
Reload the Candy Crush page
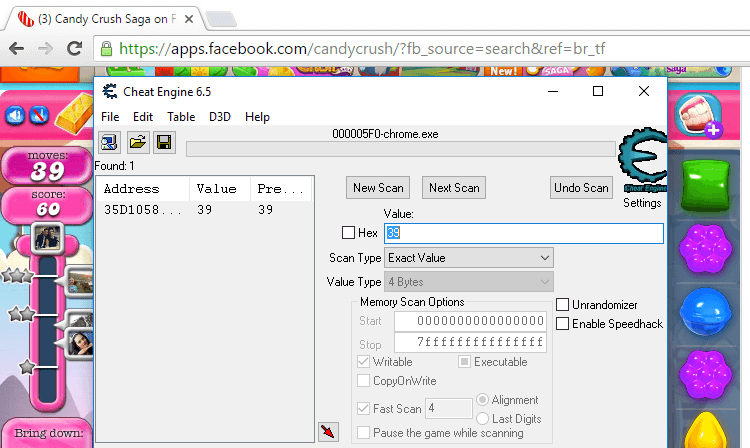pos(74,48)
